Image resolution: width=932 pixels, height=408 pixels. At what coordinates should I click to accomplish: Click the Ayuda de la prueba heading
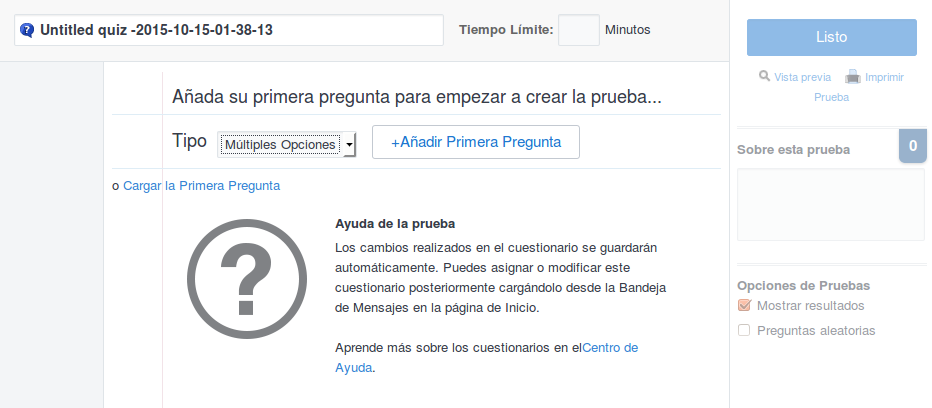(x=395, y=223)
